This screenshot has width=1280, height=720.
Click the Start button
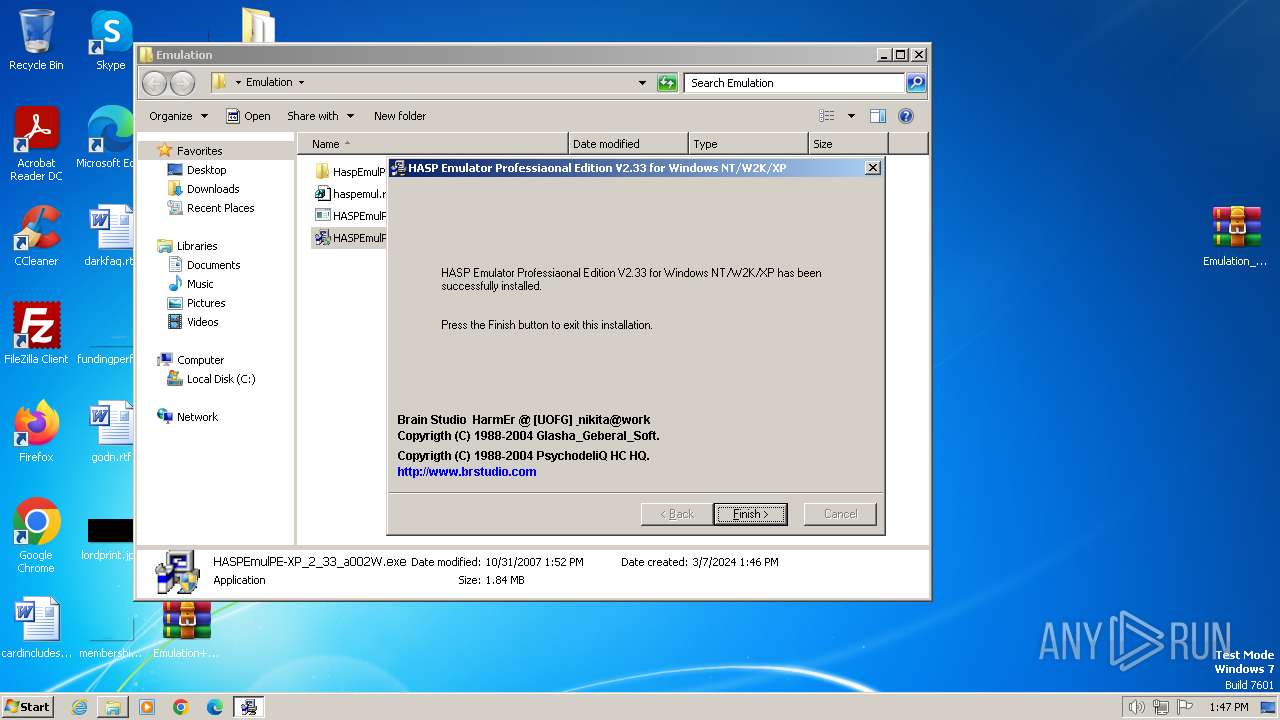pos(28,707)
